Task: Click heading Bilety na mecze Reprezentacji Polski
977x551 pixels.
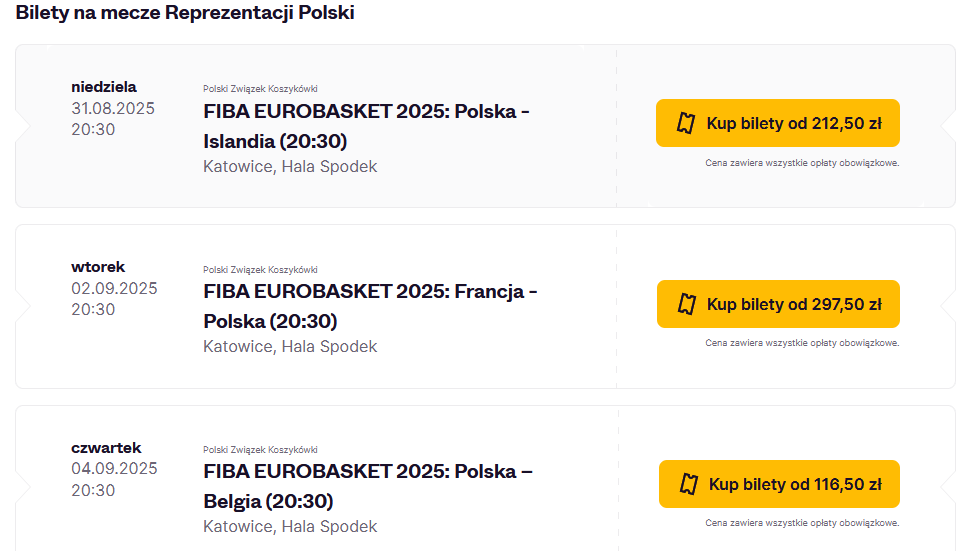Action: (185, 13)
